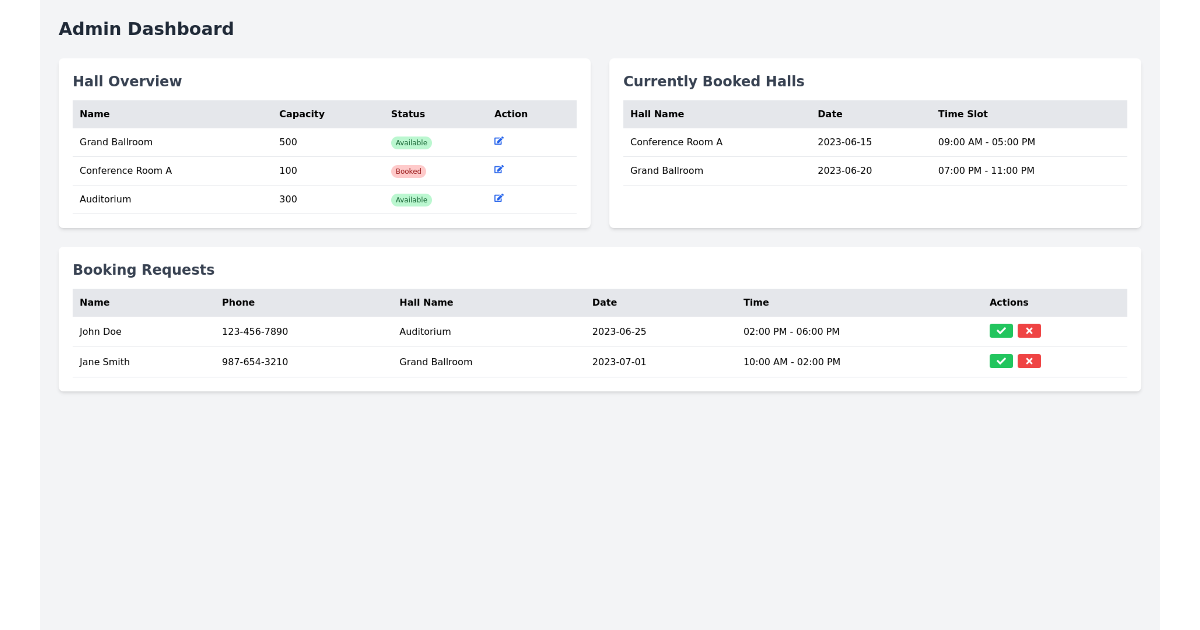Sort by the Capacity column header

tap(302, 114)
